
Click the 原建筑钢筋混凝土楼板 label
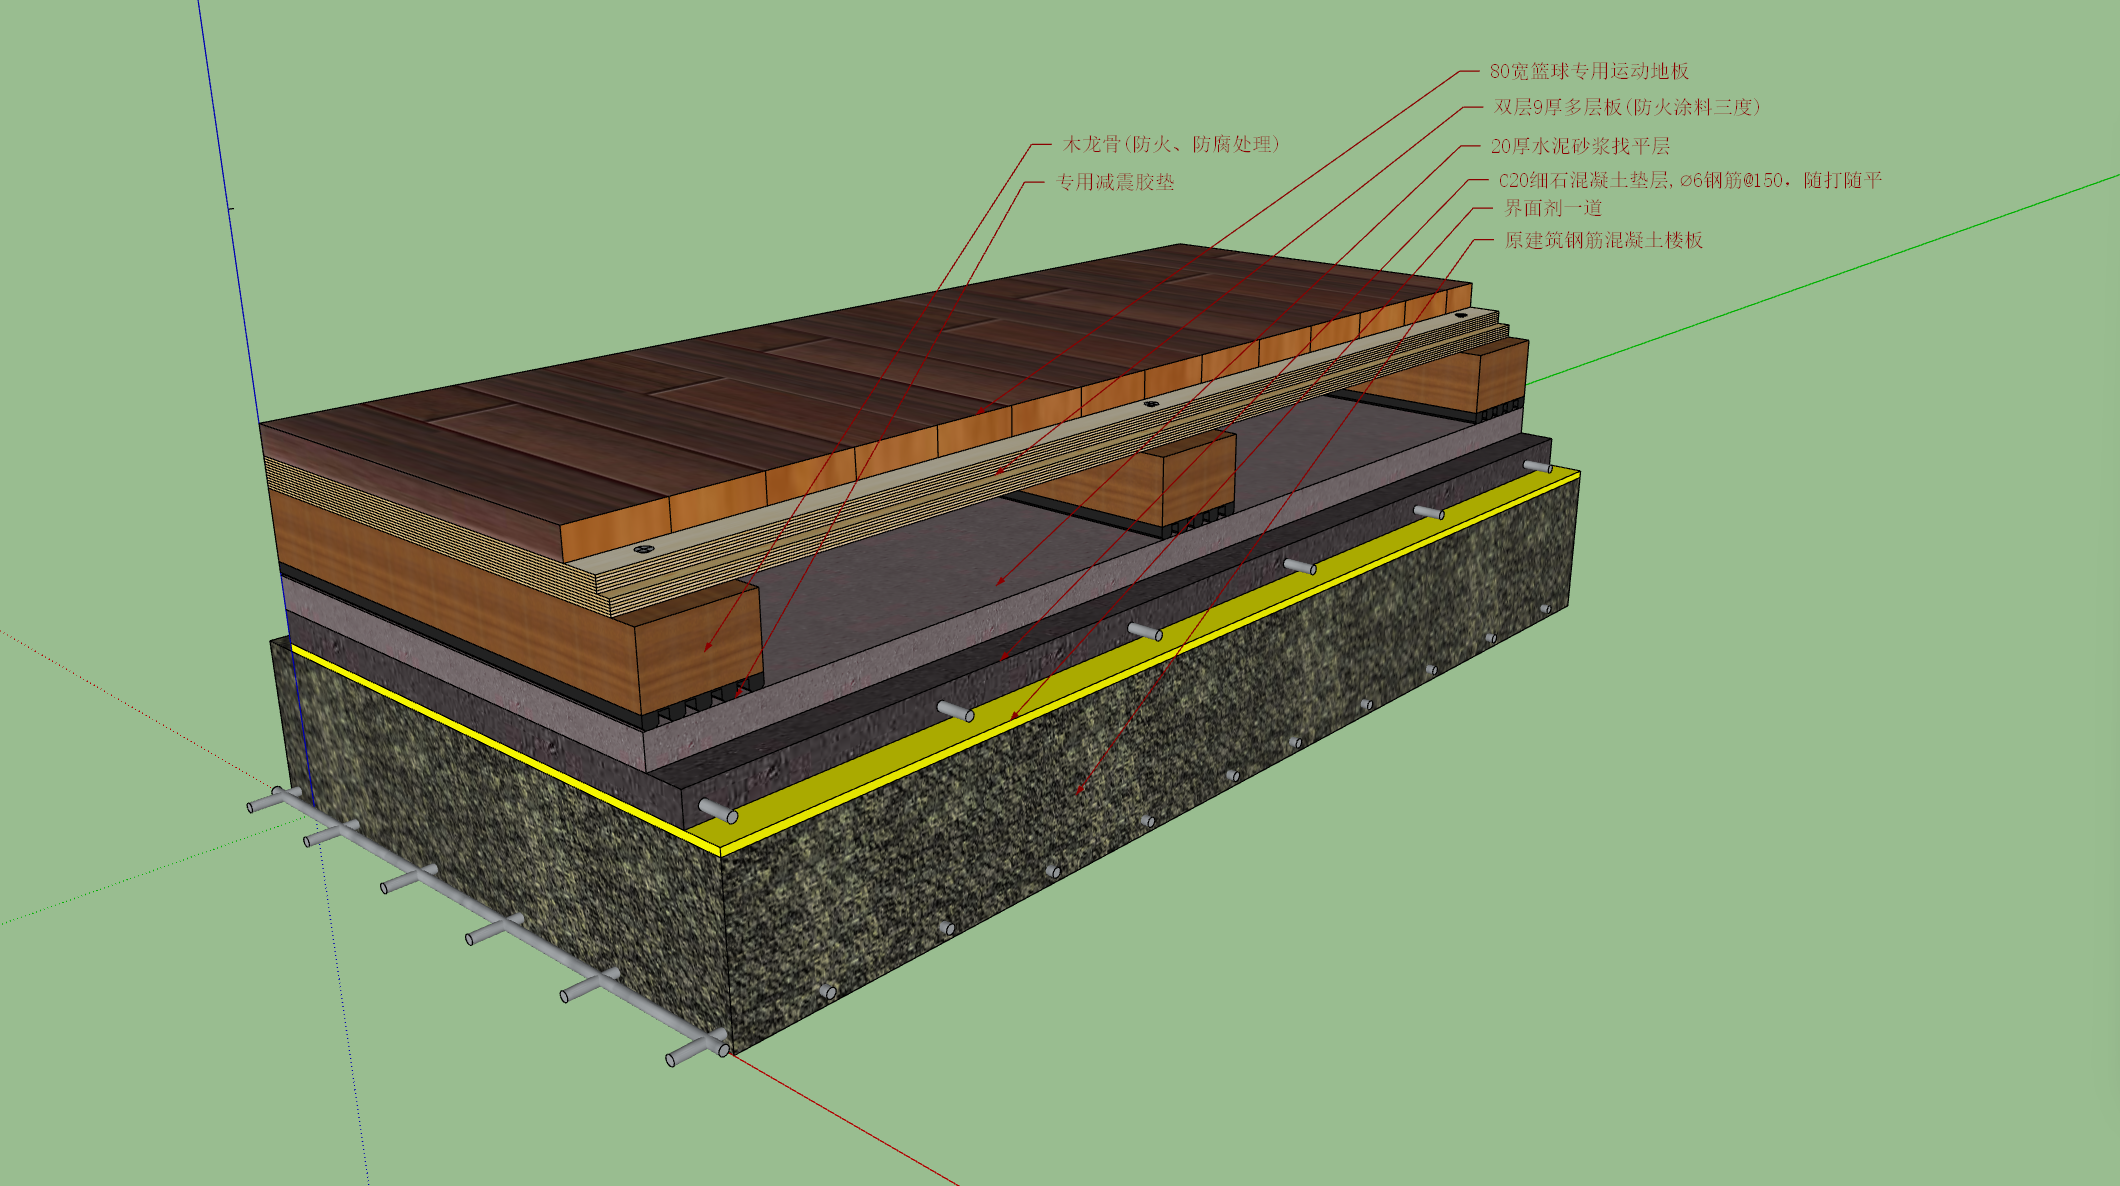[1603, 240]
